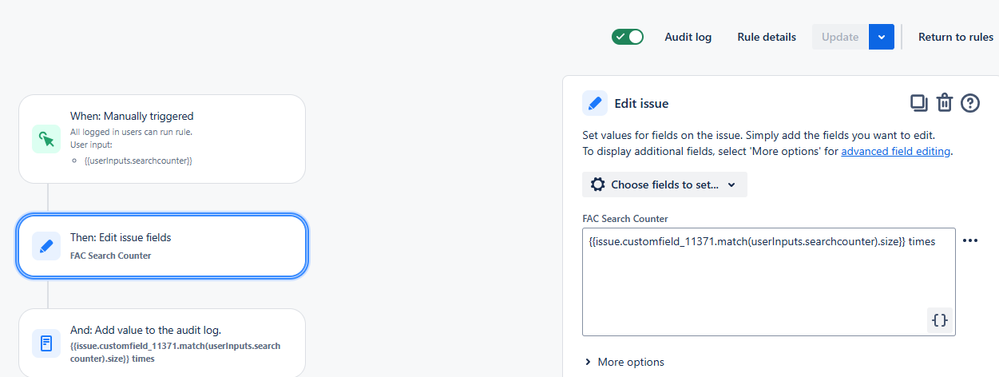Screen dimensions: 999x377
Task: Click the duplicate component icon
Action: tap(919, 103)
